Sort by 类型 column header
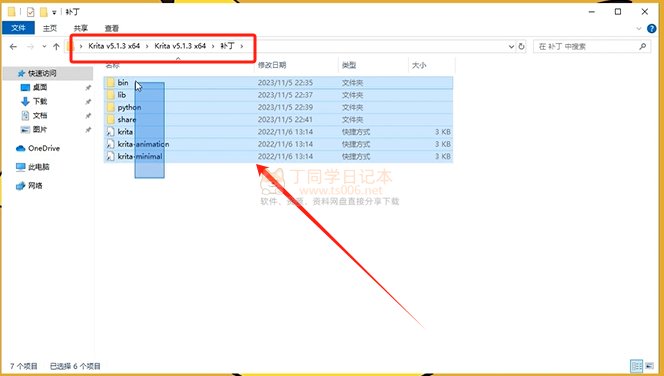The height and width of the screenshot is (376, 664). (x=349, y=65)
